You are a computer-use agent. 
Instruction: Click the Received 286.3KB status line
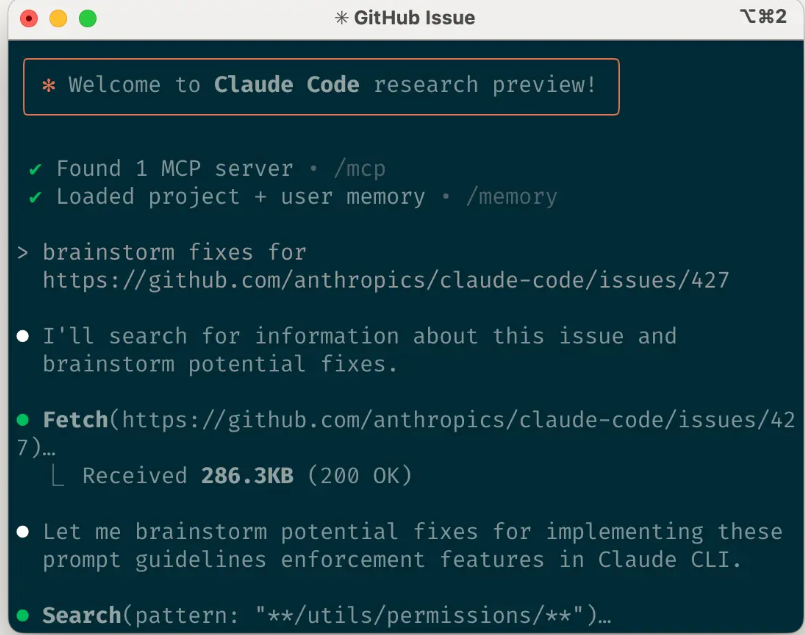point(247,476)
